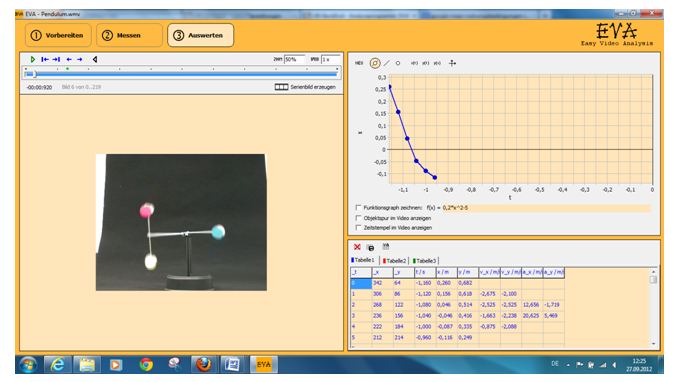Select the line-drawing tool in graph toolbar

(386, 63)
